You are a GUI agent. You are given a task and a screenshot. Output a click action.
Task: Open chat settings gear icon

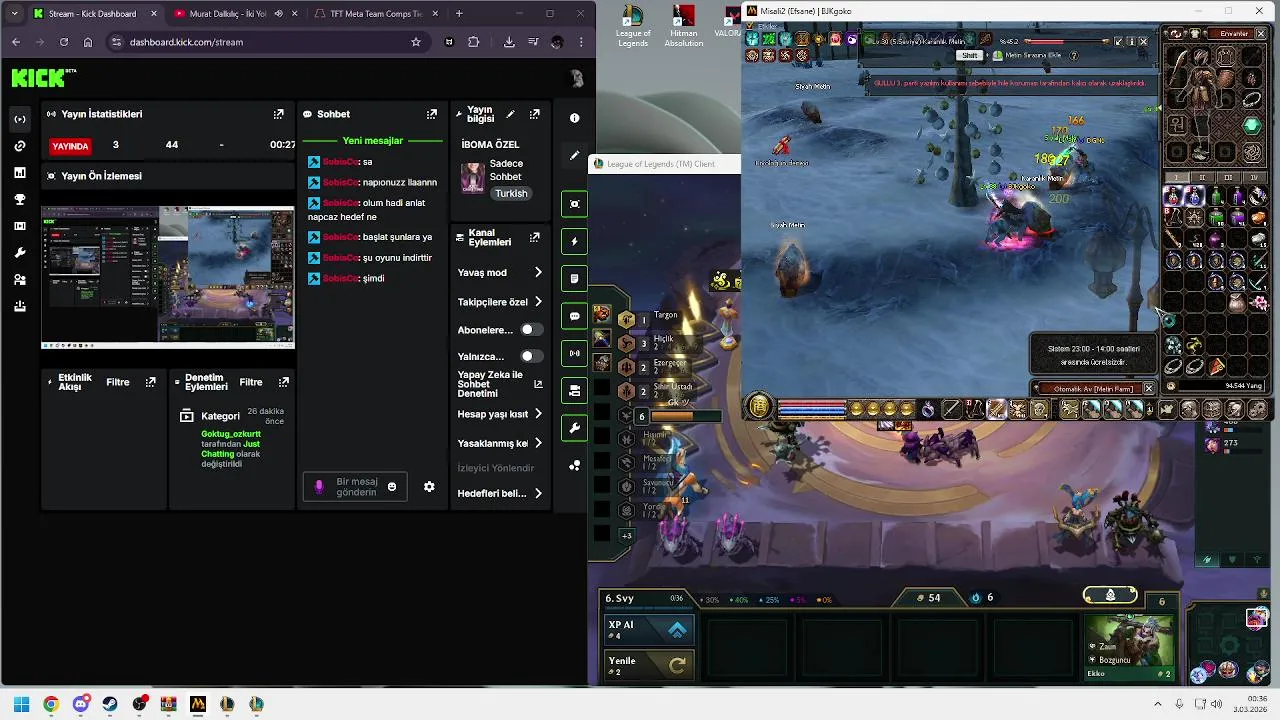pyautogui.click(x=429, y=487)
